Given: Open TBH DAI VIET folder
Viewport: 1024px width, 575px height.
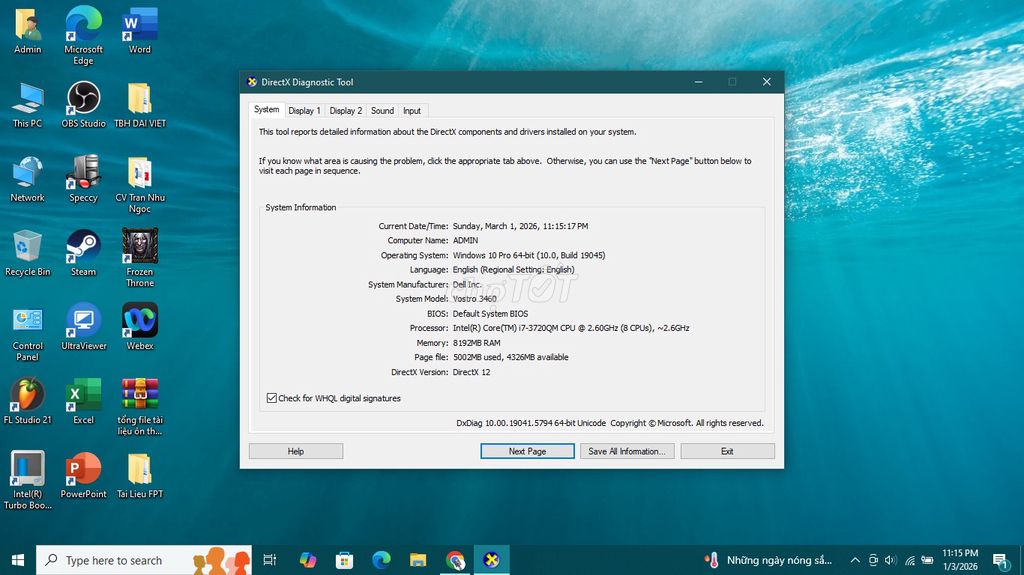Looking at the screenshot, I should pos(140,105).
